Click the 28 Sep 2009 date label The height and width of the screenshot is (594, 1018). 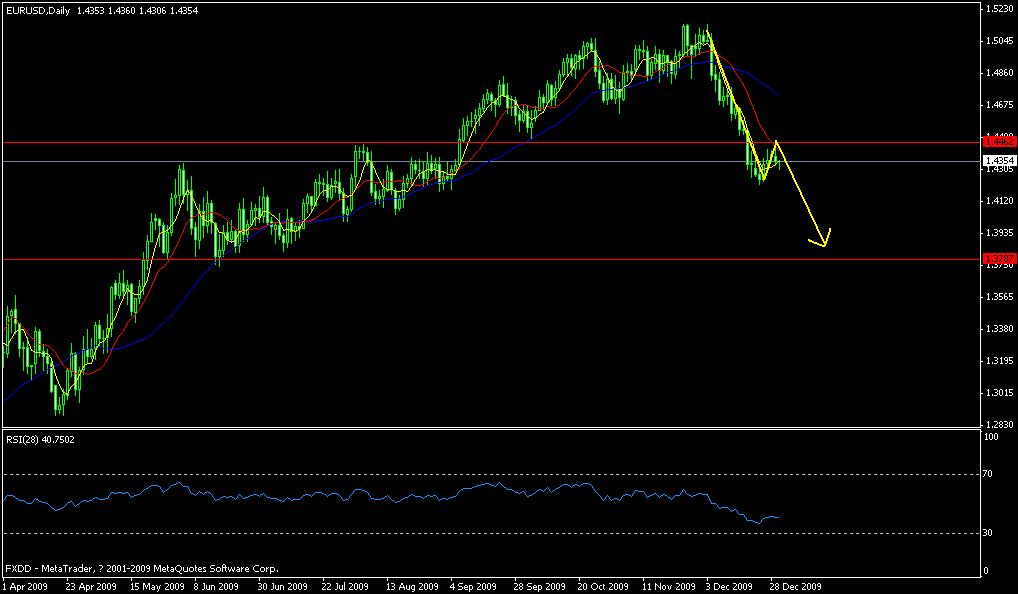(540, 586)
